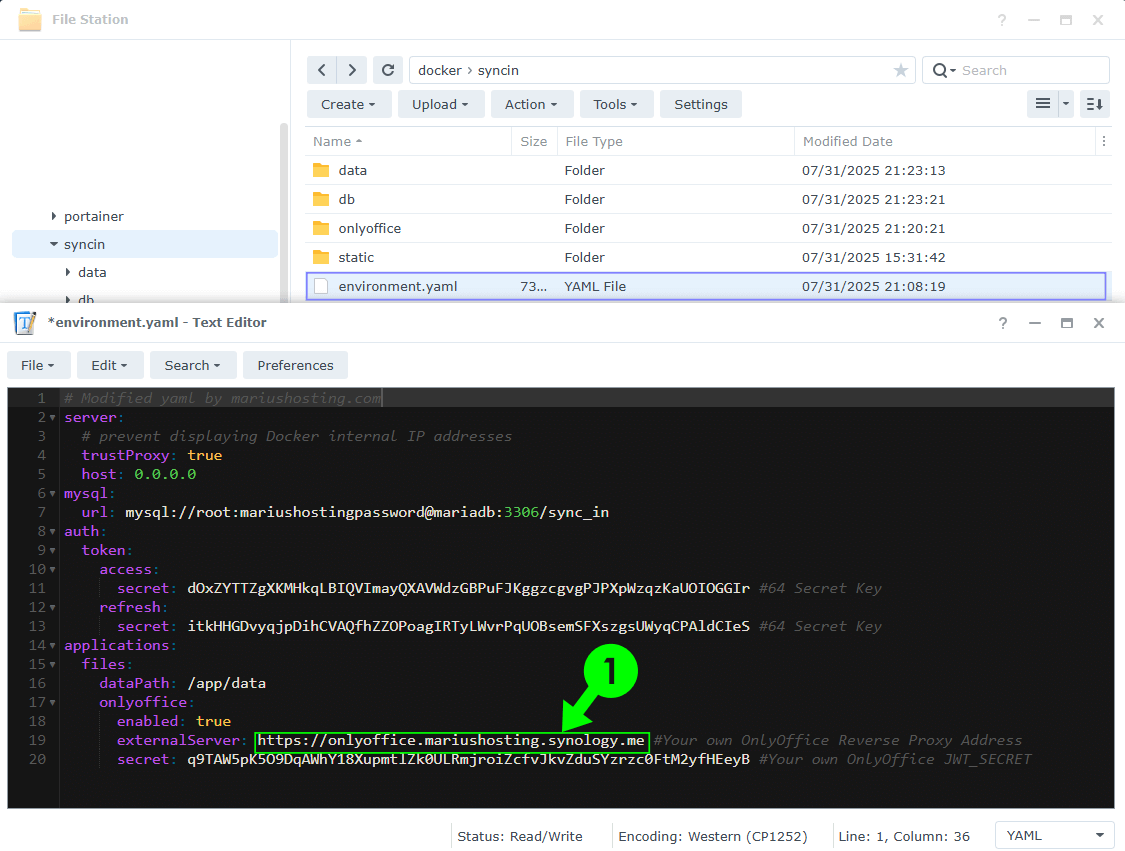Click docker in the path breadcrumb
The image size is (1125, 851).
click(x=440, y=70)
